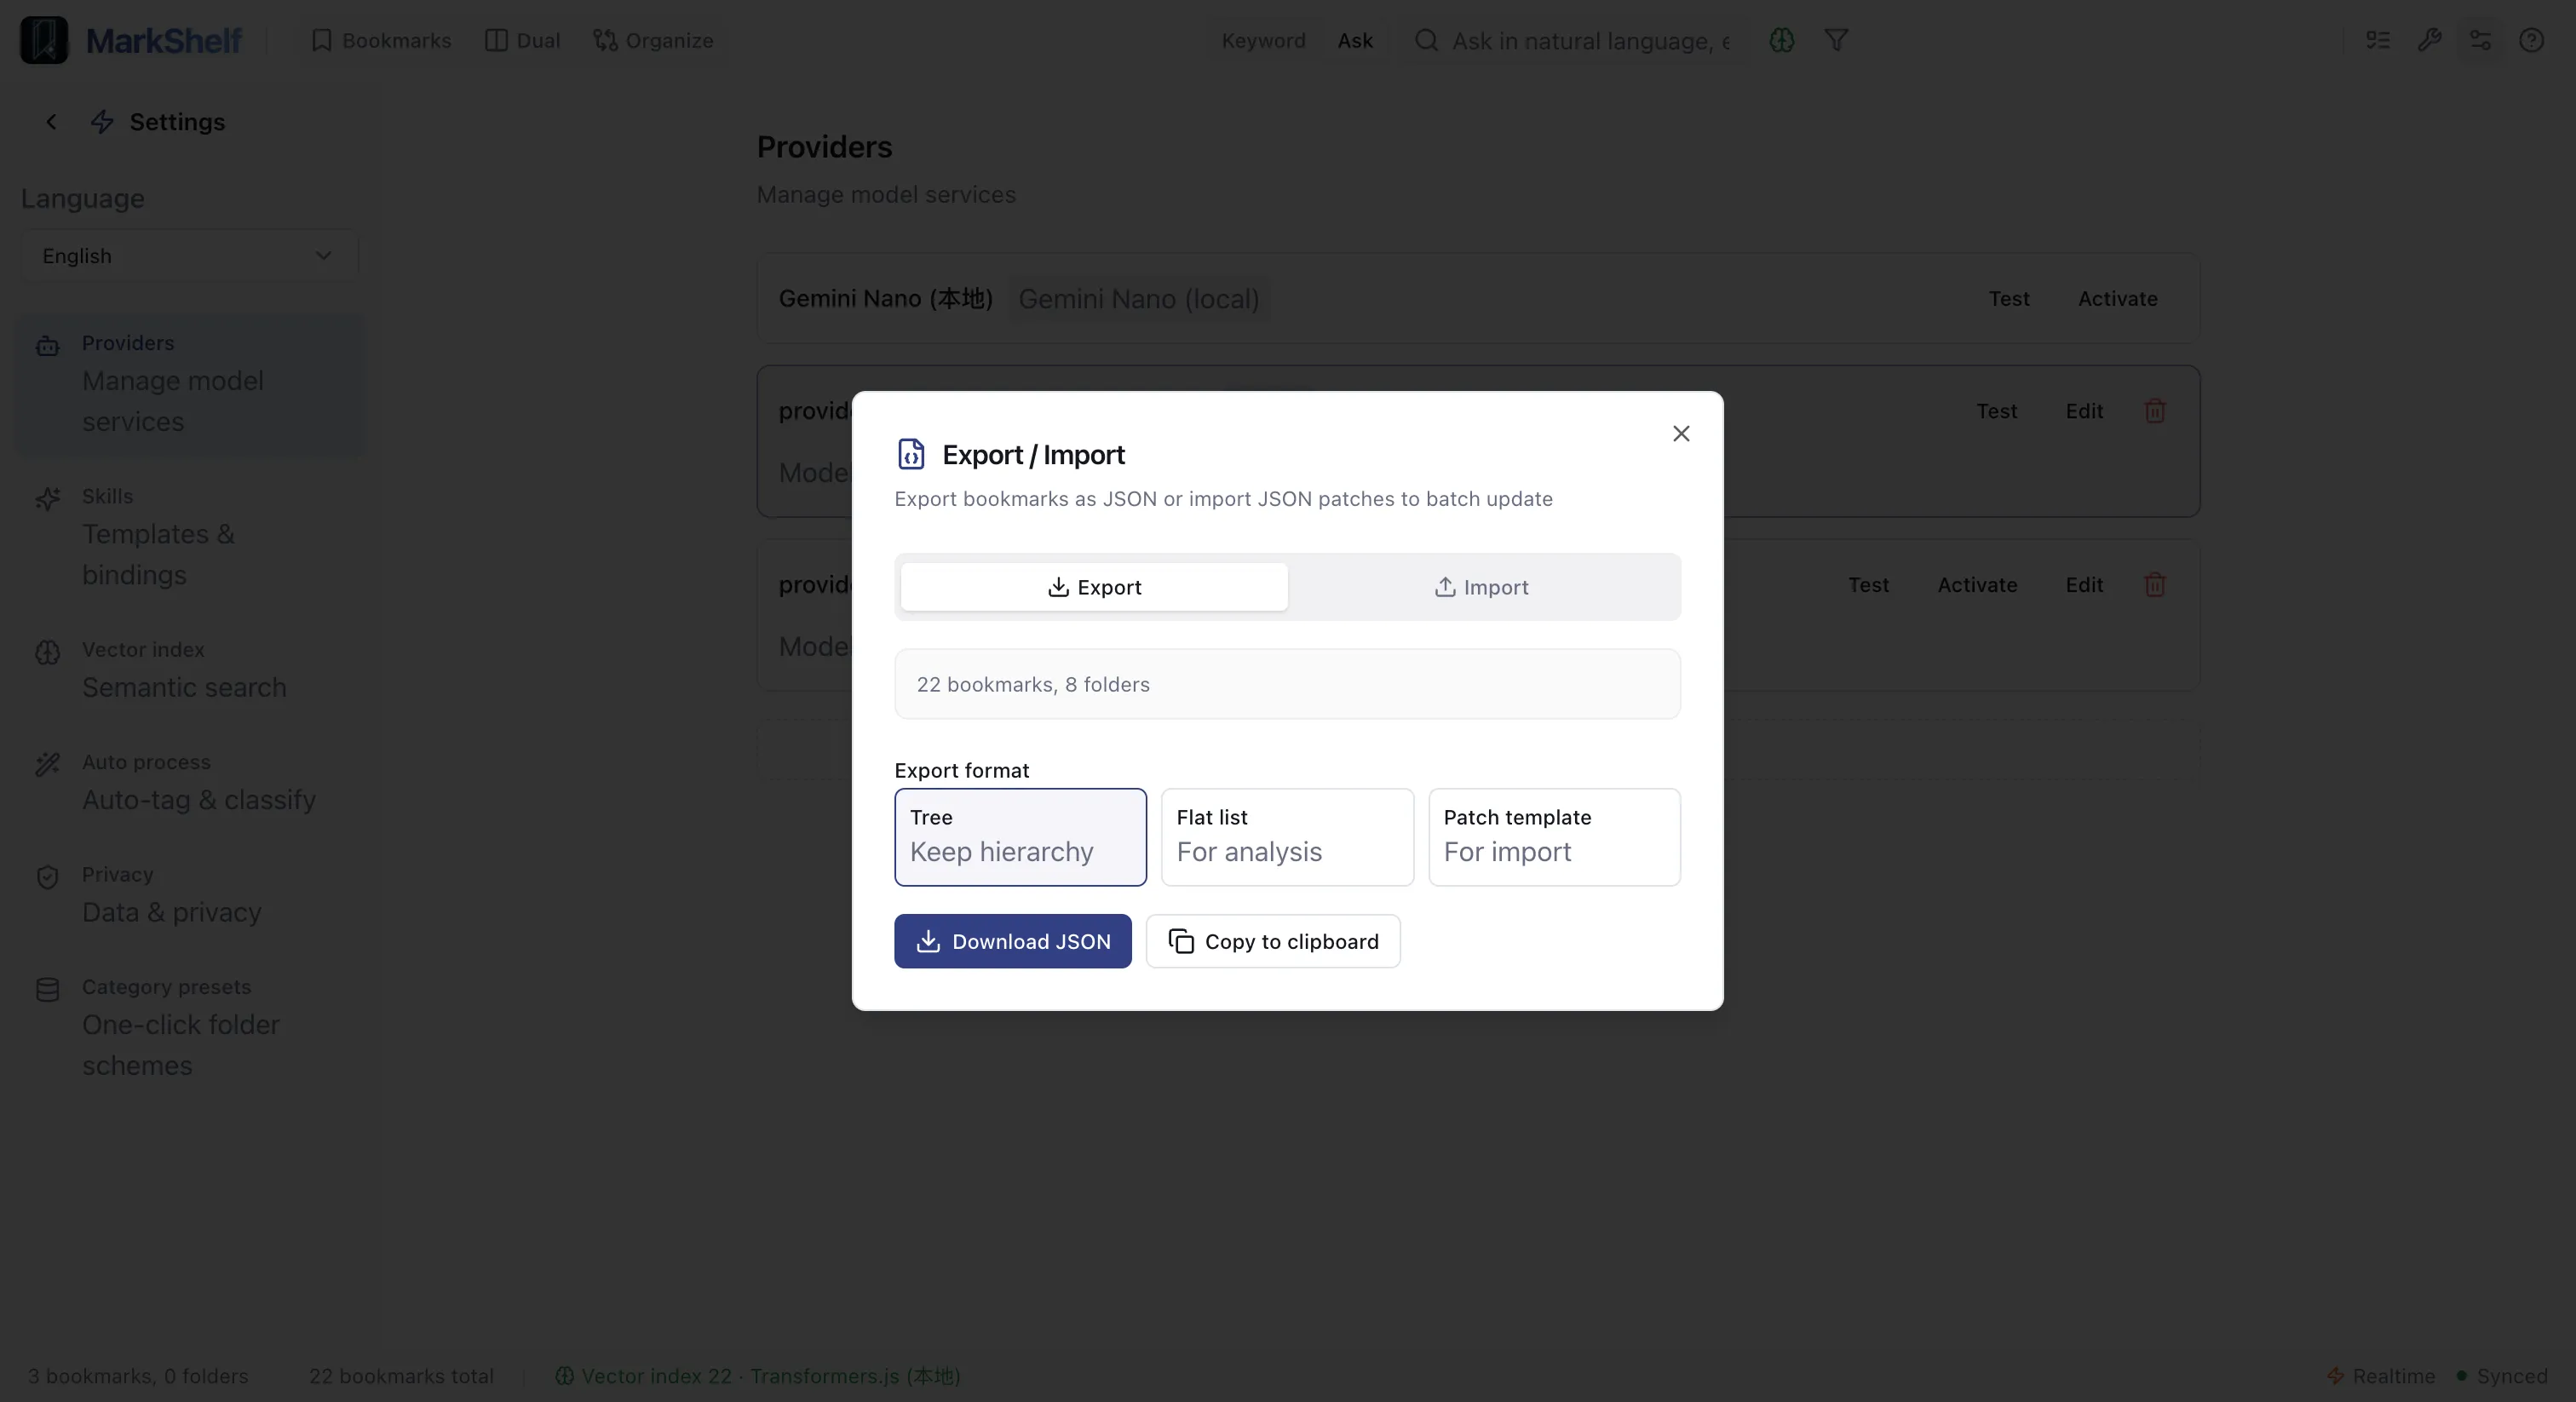The width and height of the screenshot is (2576, 1402).
Task: Click the Download JSON button
Action: coord(1011,940)
